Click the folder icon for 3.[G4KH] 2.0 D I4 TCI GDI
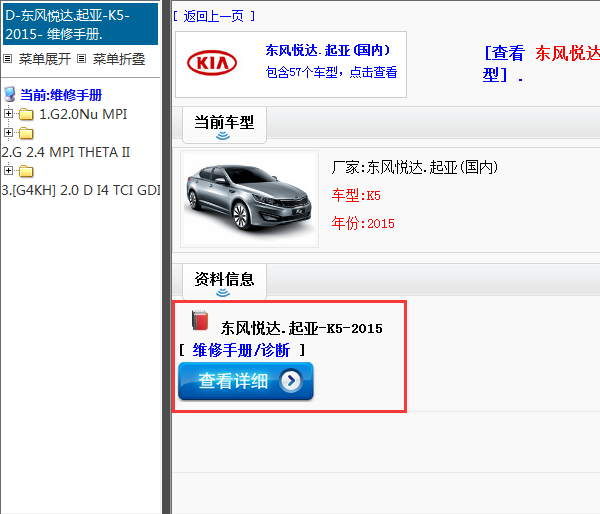Viewport: 600px width, 514px height. click(26, 171)
